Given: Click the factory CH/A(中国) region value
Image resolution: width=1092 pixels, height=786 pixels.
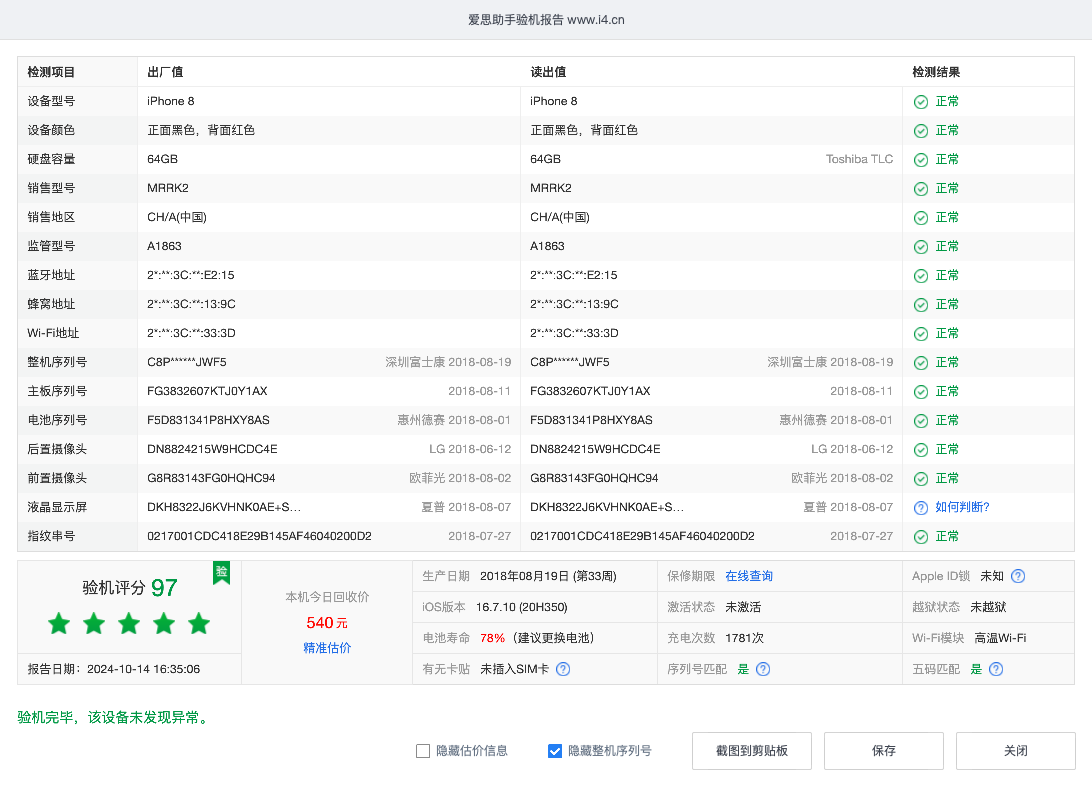Looking at the screenshot, I should click(x=177, y=218).
